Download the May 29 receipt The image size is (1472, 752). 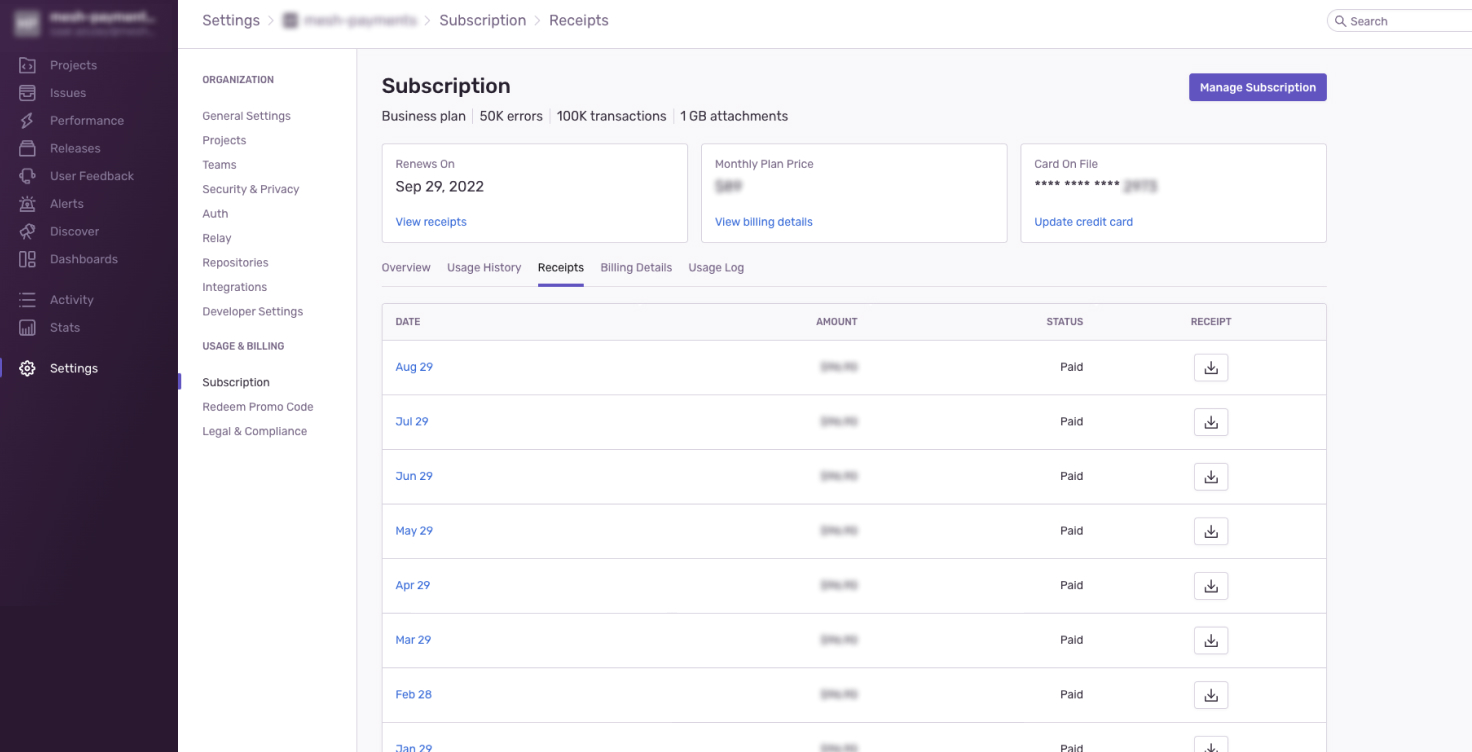(1210, 531)
